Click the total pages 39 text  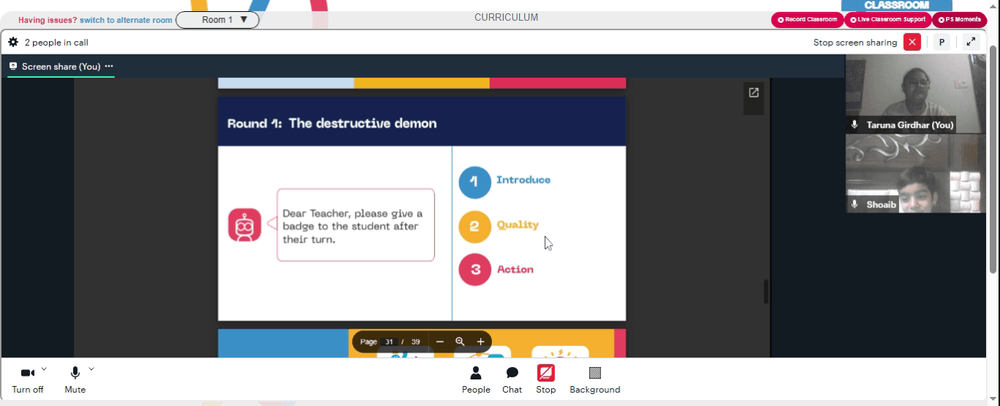point(416,342)
